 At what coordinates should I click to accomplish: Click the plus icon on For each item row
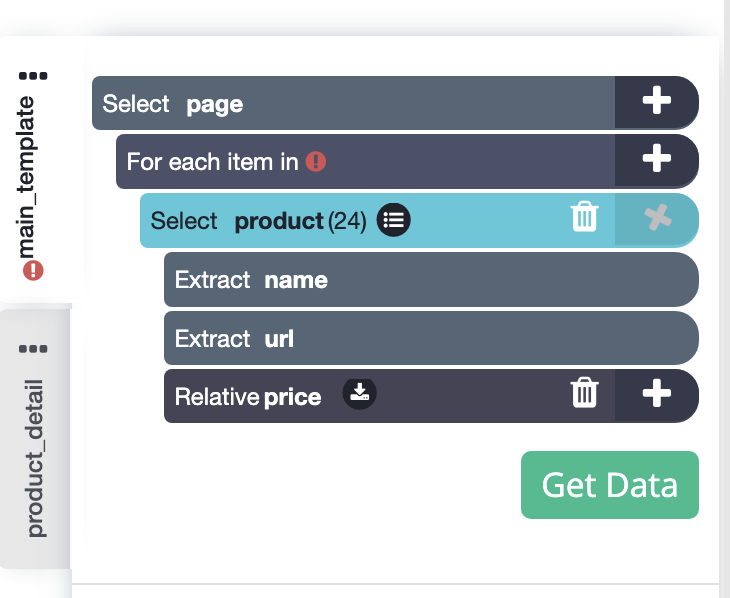[656, 160]
